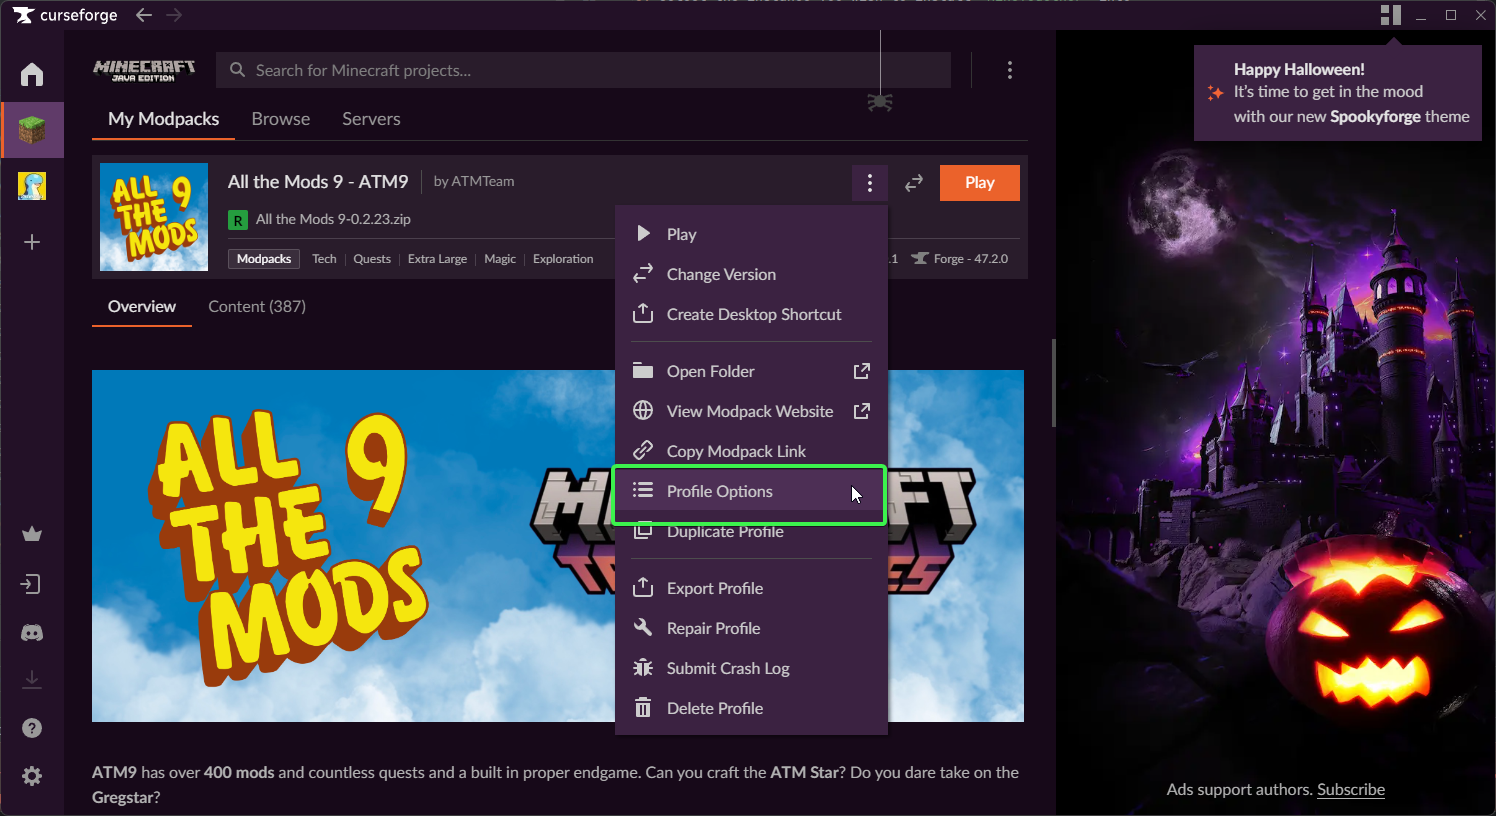The width and height of the screenshot is (1496, 816).
Task: Select Export Profile menu item
Action: [x=751, y=588]
